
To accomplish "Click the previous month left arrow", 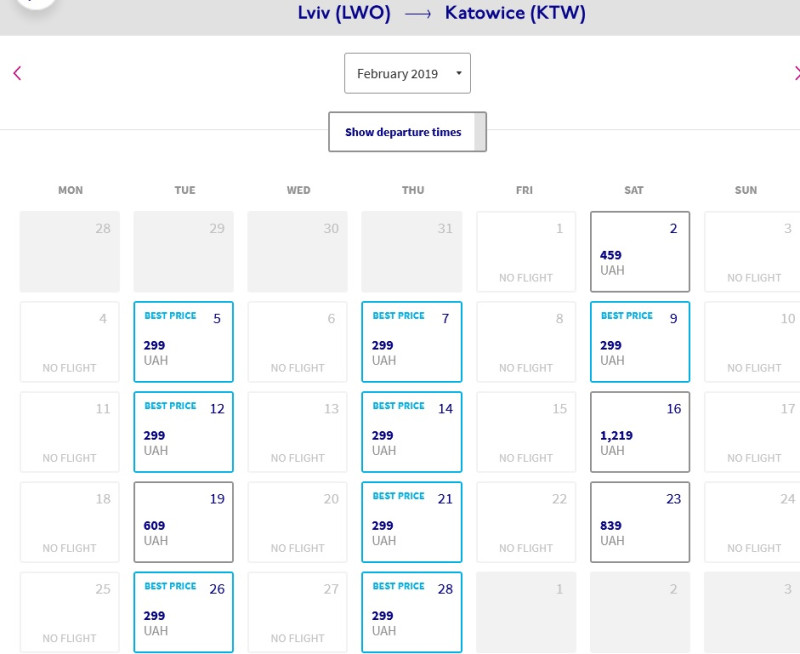I will (17, 73).
